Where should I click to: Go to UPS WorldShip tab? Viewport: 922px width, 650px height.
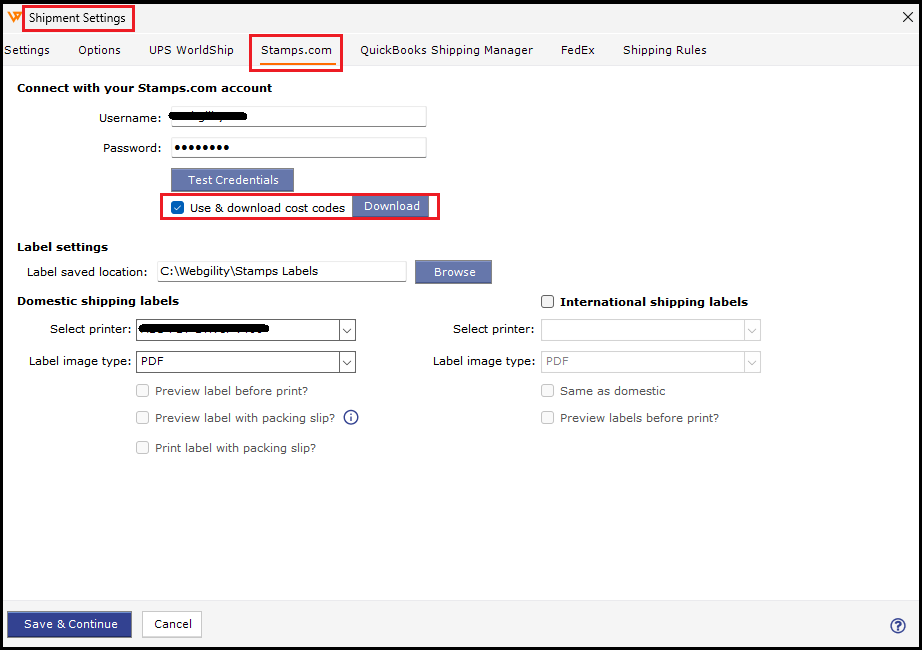(191, 50)
